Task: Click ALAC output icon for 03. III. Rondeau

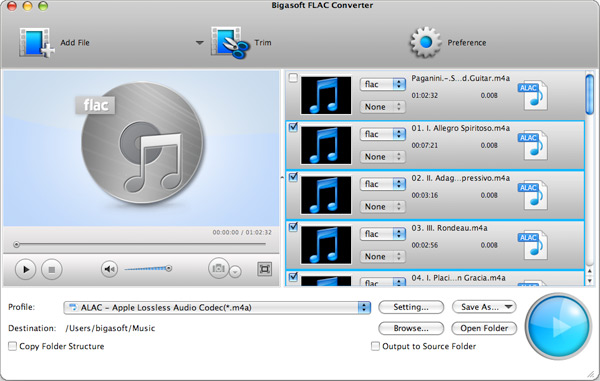Action: (x=533, y=244)
